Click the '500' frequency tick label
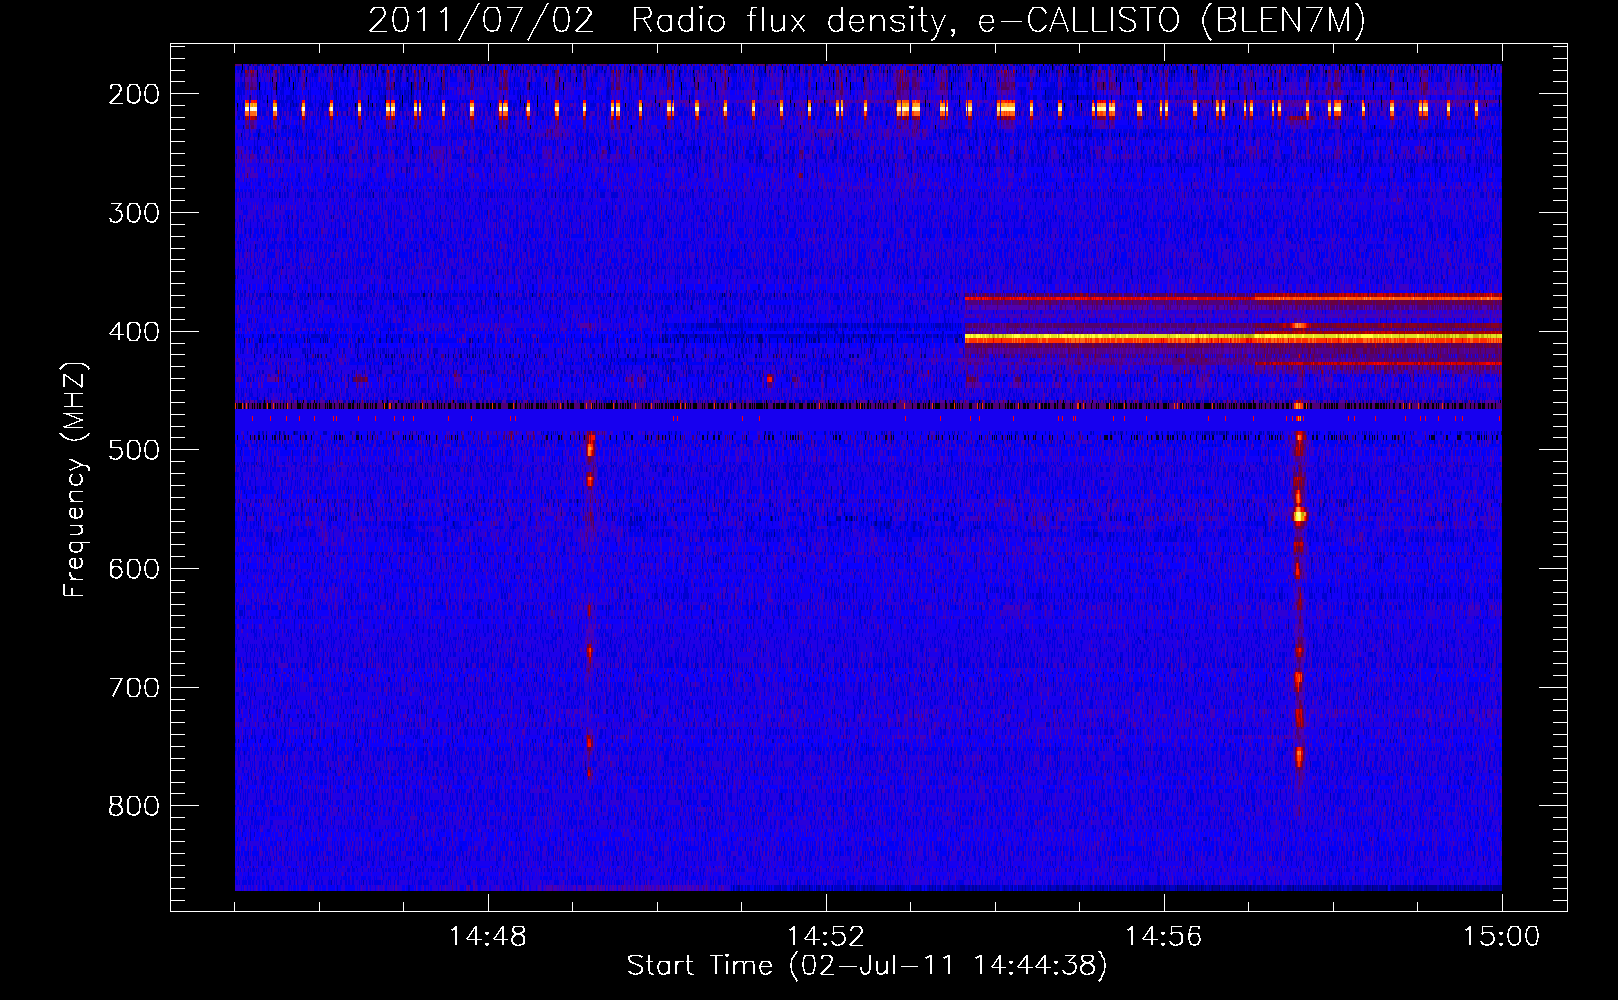 (x=134, y=450)
